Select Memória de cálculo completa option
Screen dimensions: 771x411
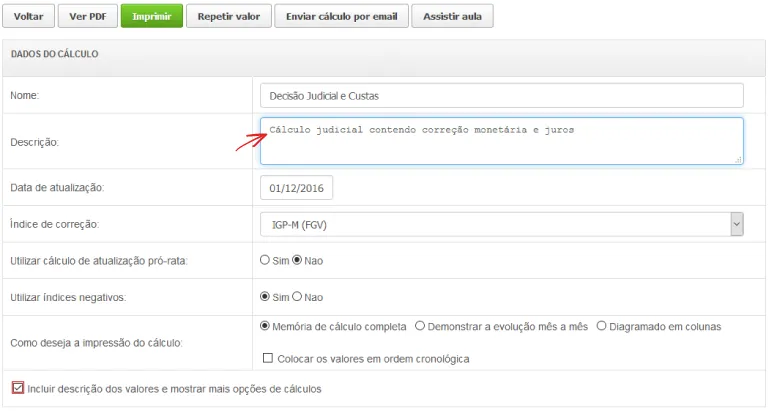265,326
